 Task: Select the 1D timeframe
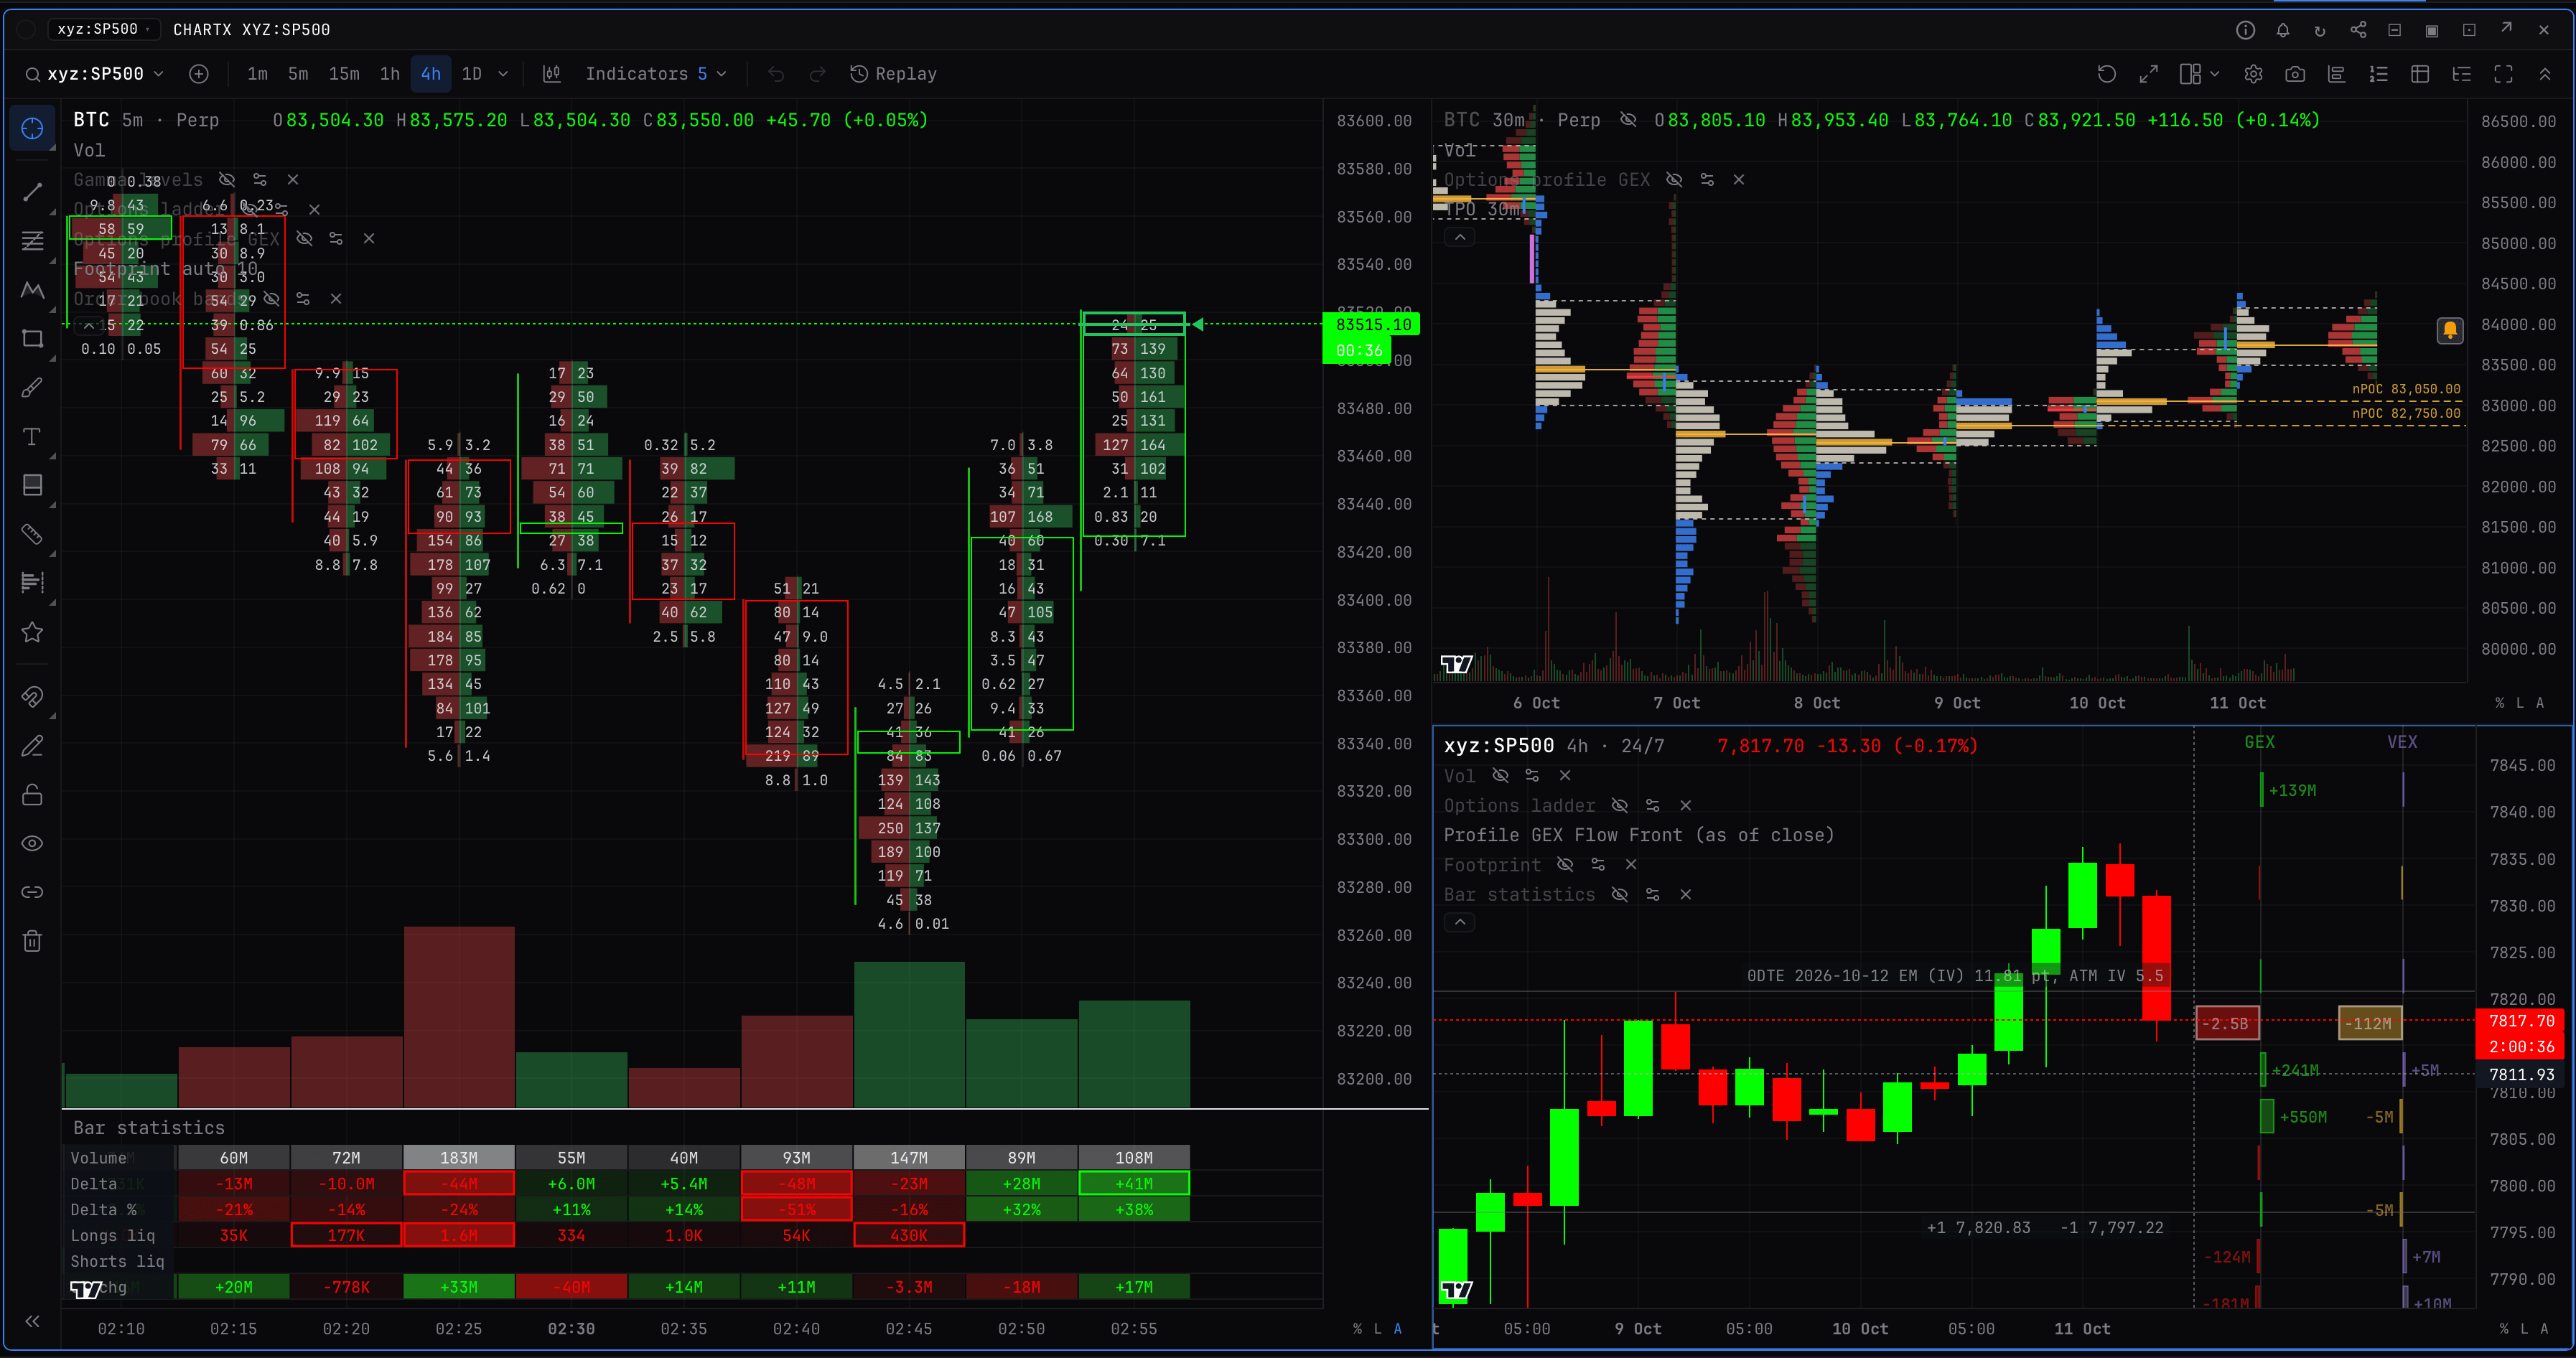pos(472,74)
